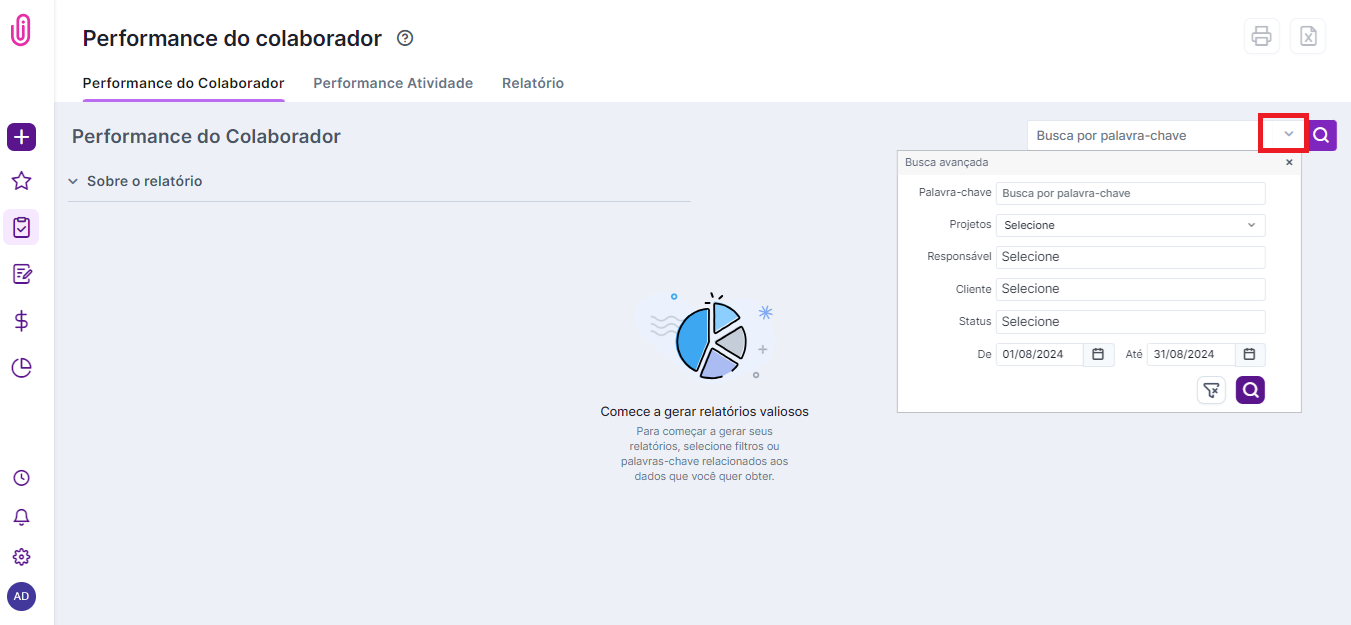
Task: Open the 'De' start date calendar picker
Action: click(x=1098, y=354)
